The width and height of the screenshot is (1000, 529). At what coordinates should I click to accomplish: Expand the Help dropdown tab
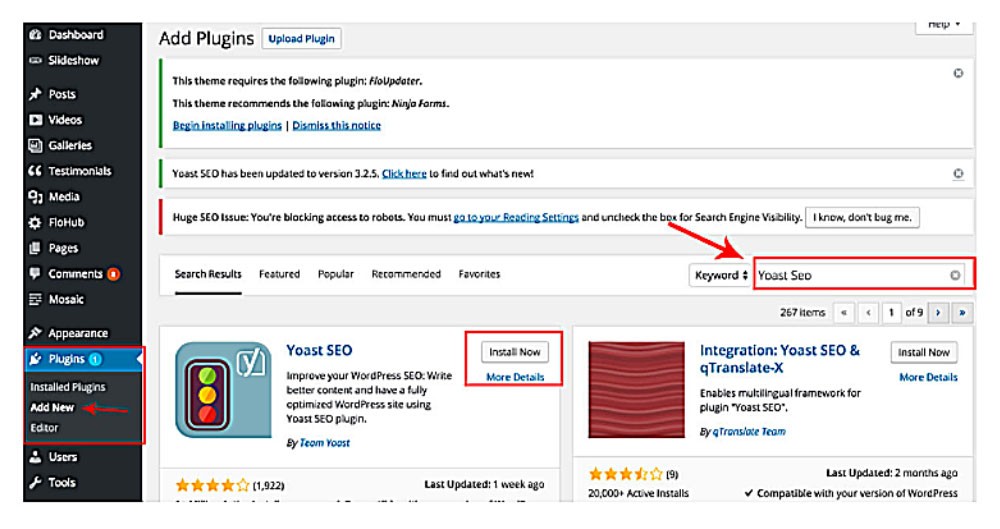(x=944, y=26)
